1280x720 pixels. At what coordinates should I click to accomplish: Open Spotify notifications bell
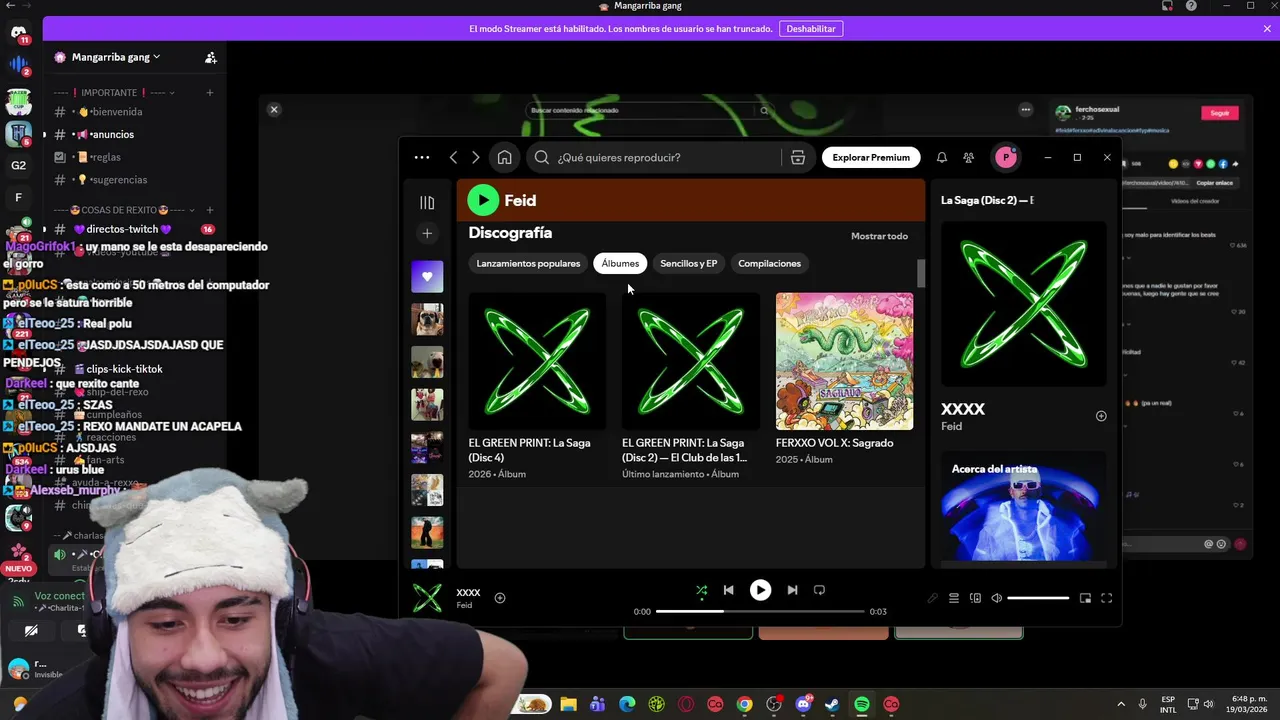[942, 157]
